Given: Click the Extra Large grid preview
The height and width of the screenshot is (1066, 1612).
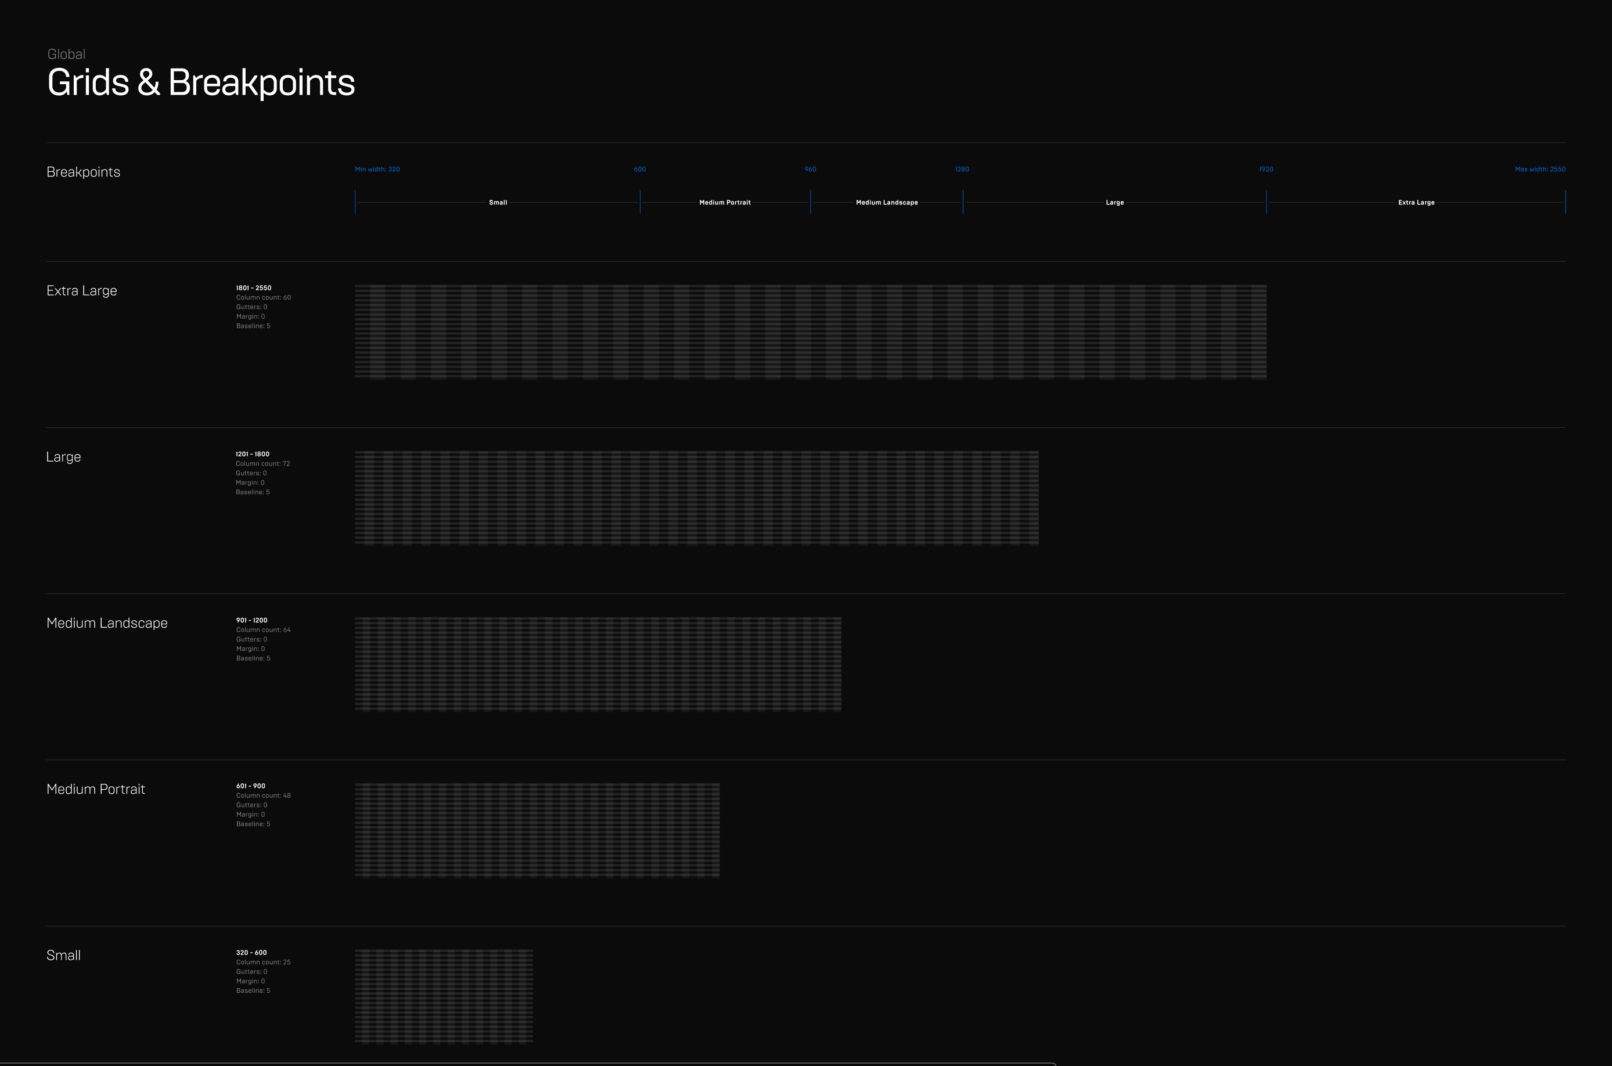Looking at the screenshot, I should click(x=810, y=331).
